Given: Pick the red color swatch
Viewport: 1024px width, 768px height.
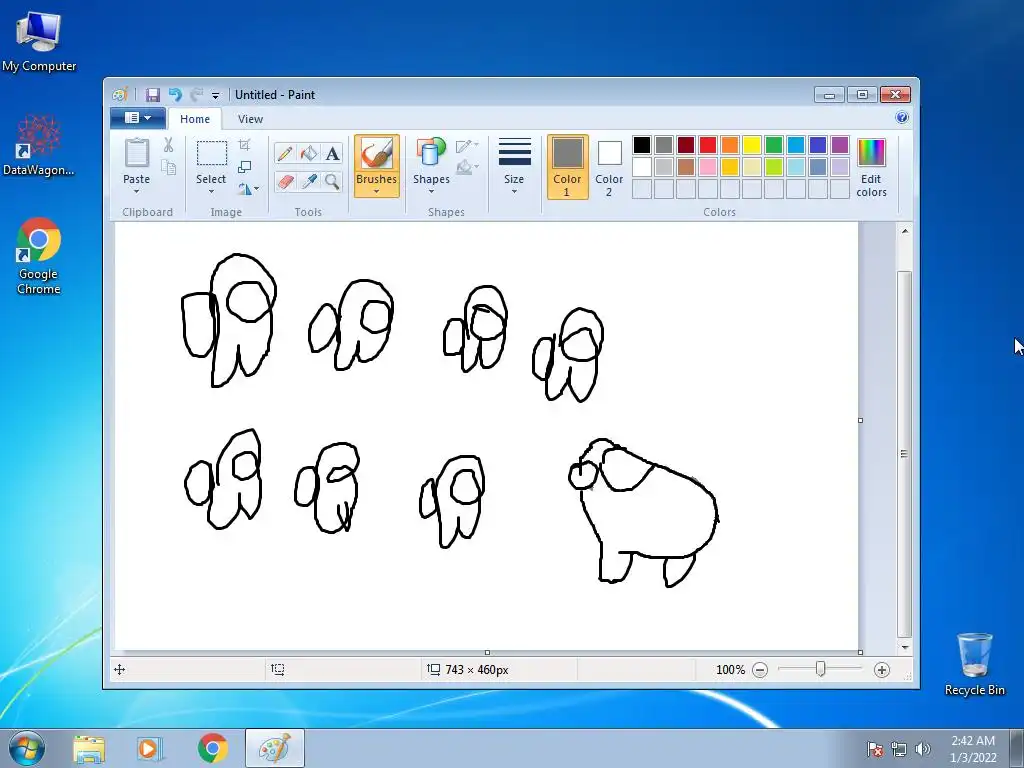Looking at the screenshot, I should point(708,144).
